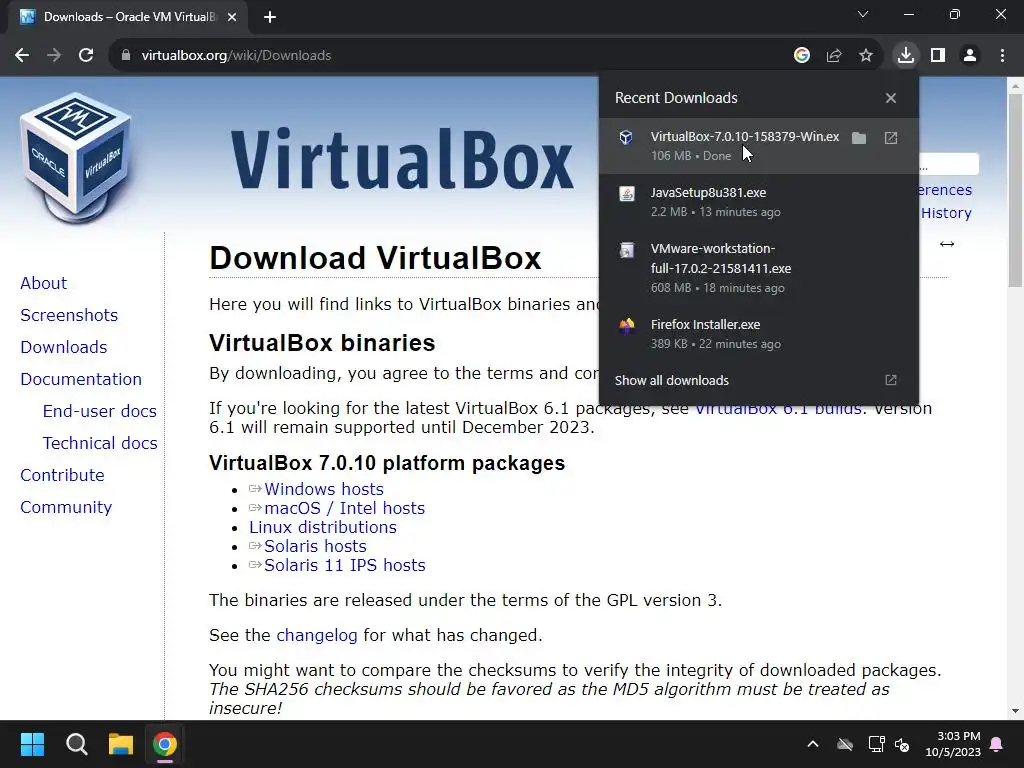Viewport: 1024px width, 768px height.
Task: Select the Downloads – Oracle VM VirtualBox tab
Action: pyautogui.click(x=128, y=18)
